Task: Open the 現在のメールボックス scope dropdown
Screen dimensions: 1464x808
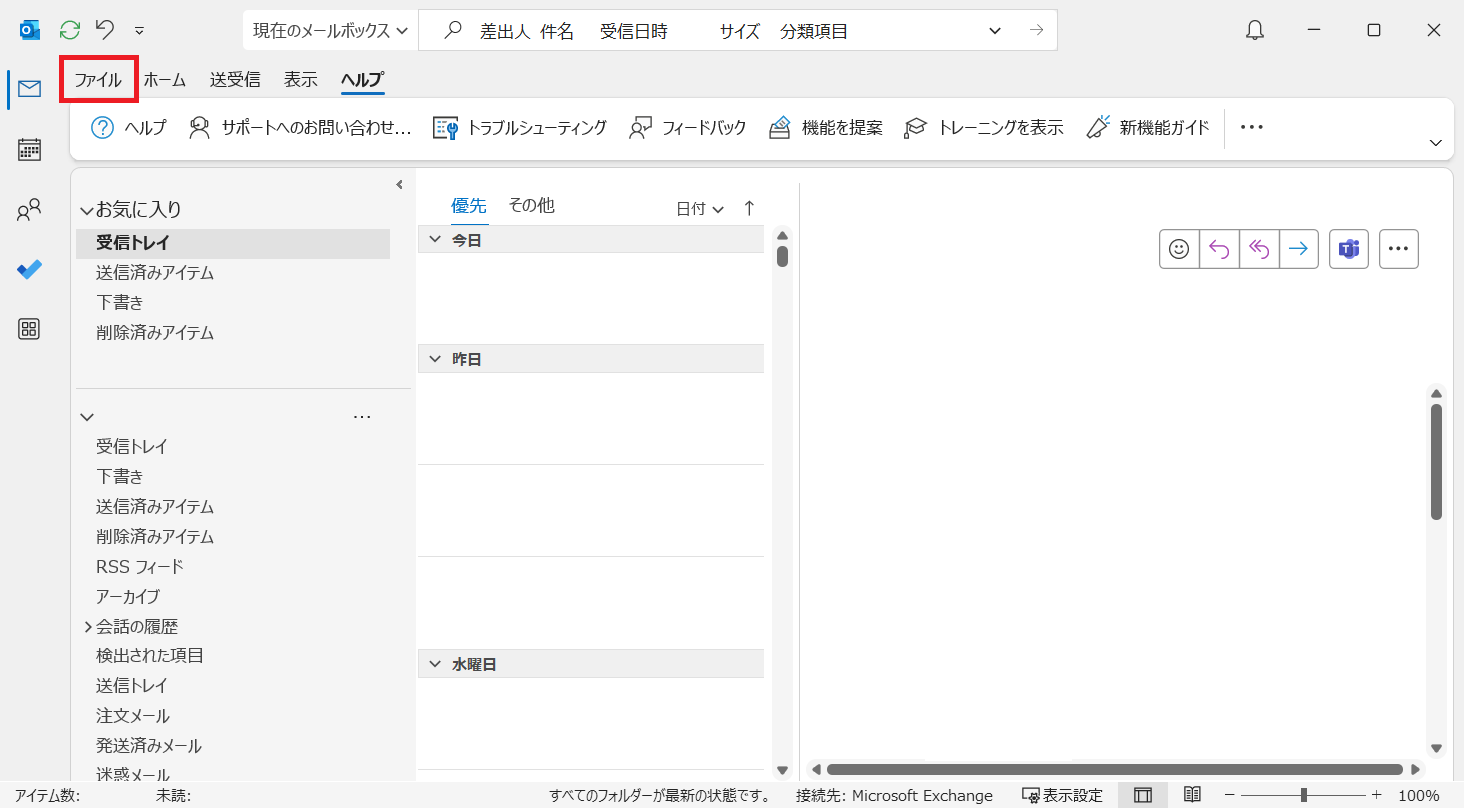Action: click(x=330, y=31)
